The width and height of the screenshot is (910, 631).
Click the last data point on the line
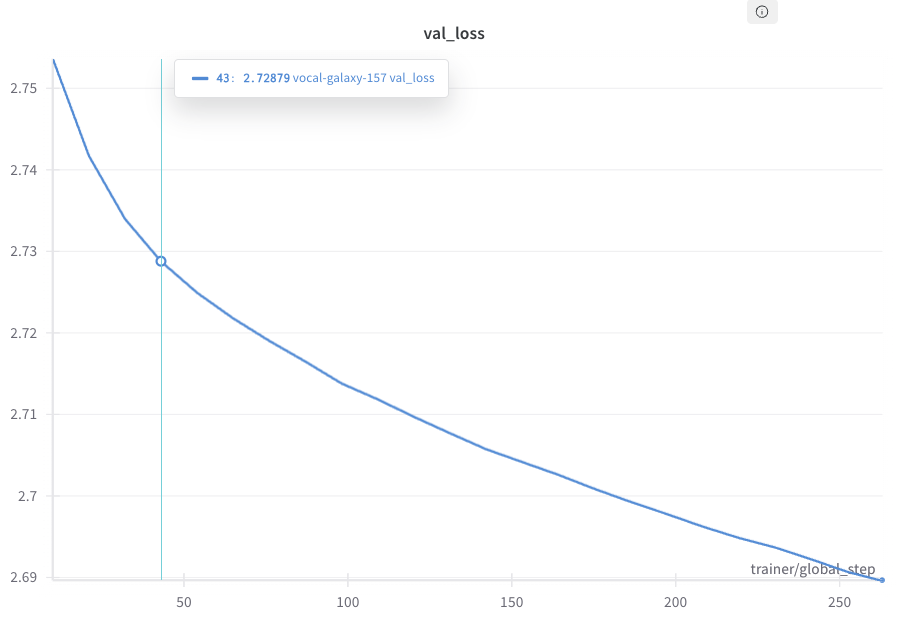coord(881,580)
